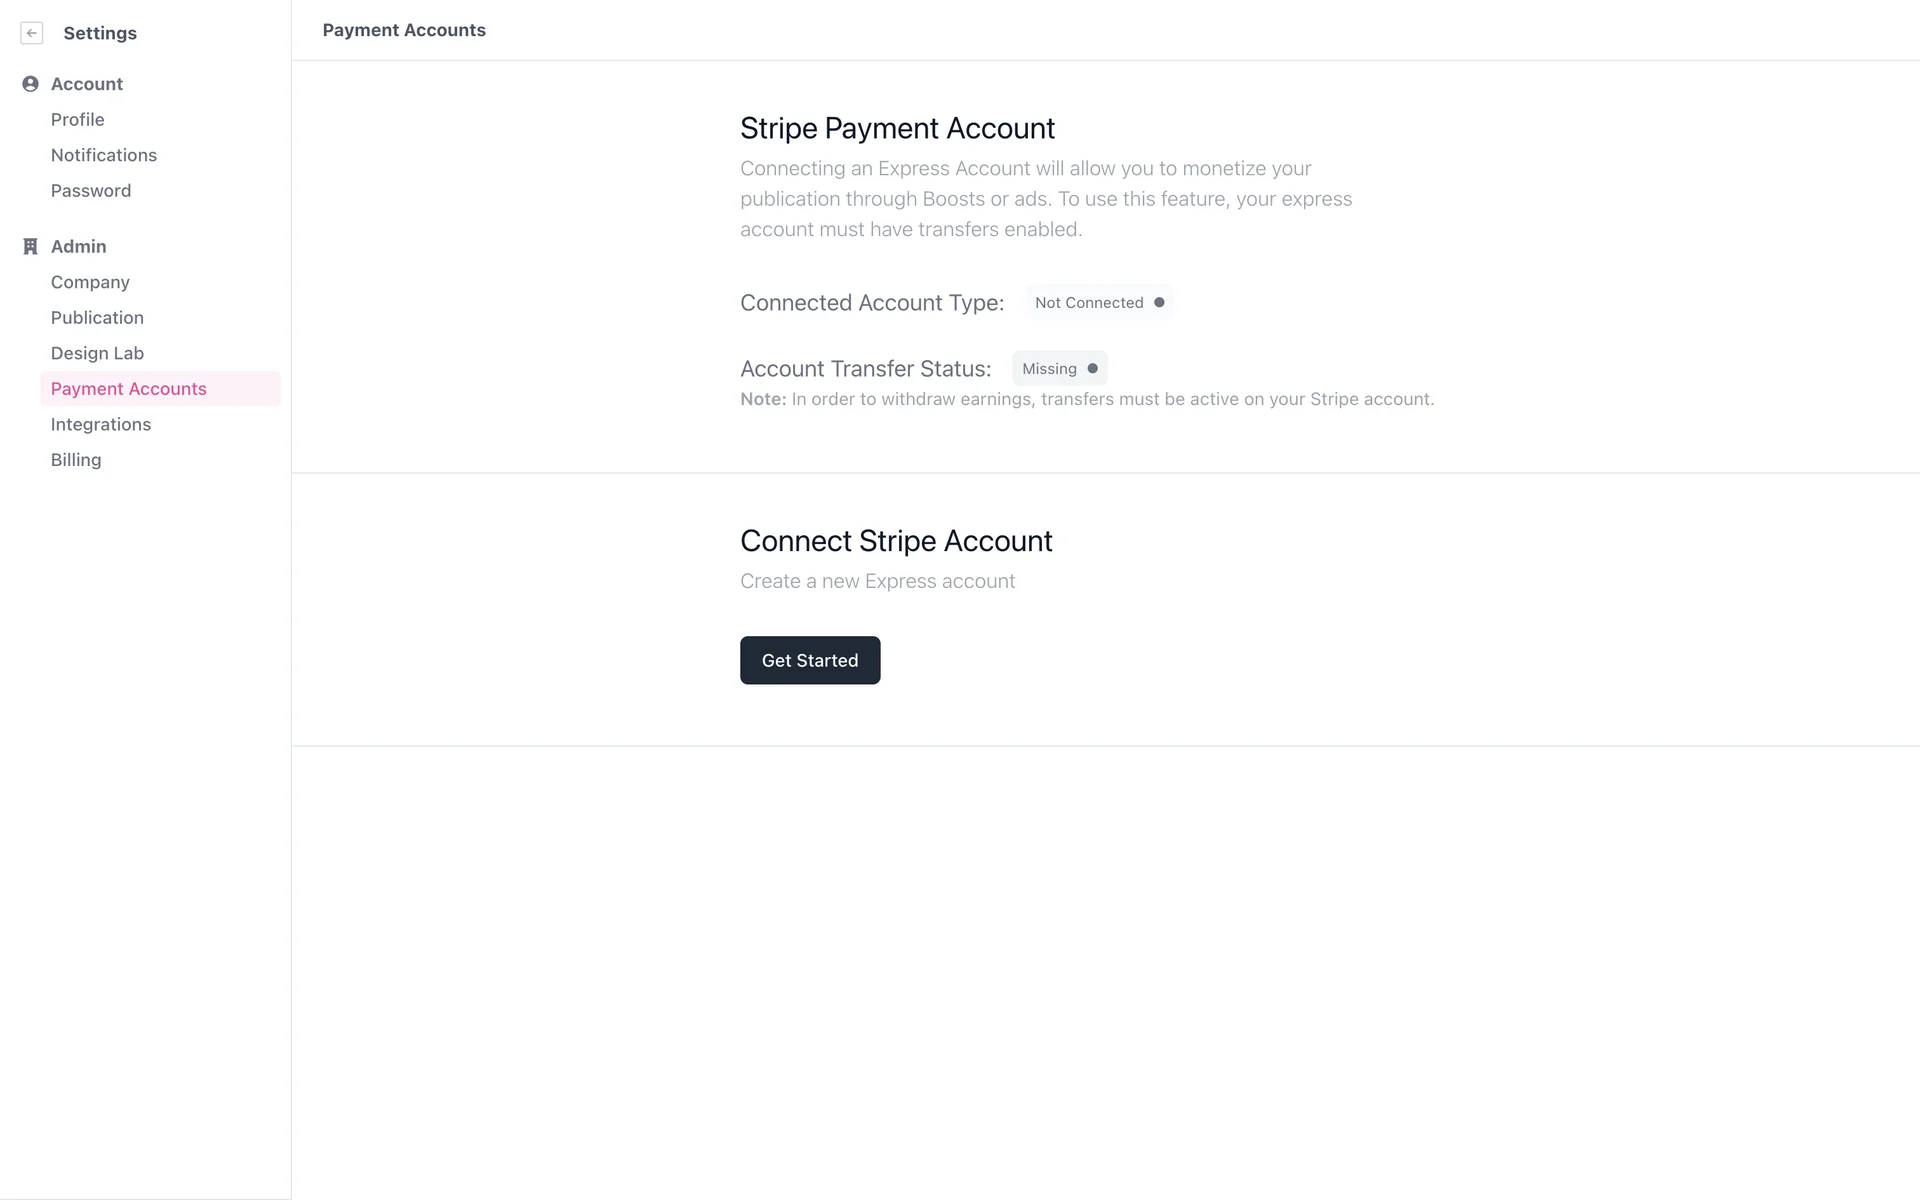Click the Not Connected status dot
The height and width of the screenshot is (1200, 1920).
point(1159,302)
